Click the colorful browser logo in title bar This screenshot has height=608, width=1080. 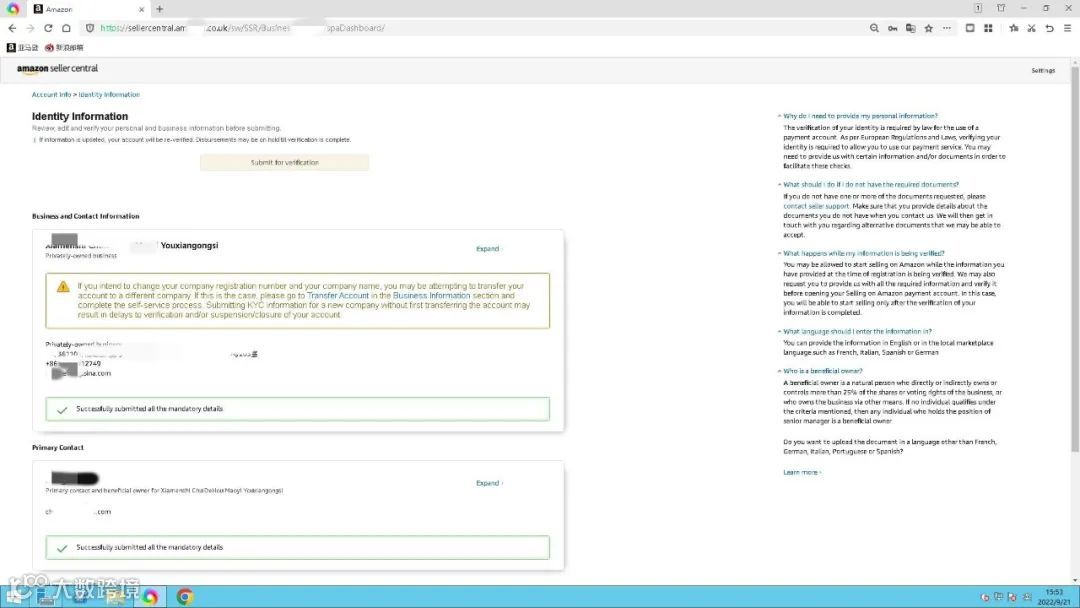pyautogui.click(x=13, y=9)
